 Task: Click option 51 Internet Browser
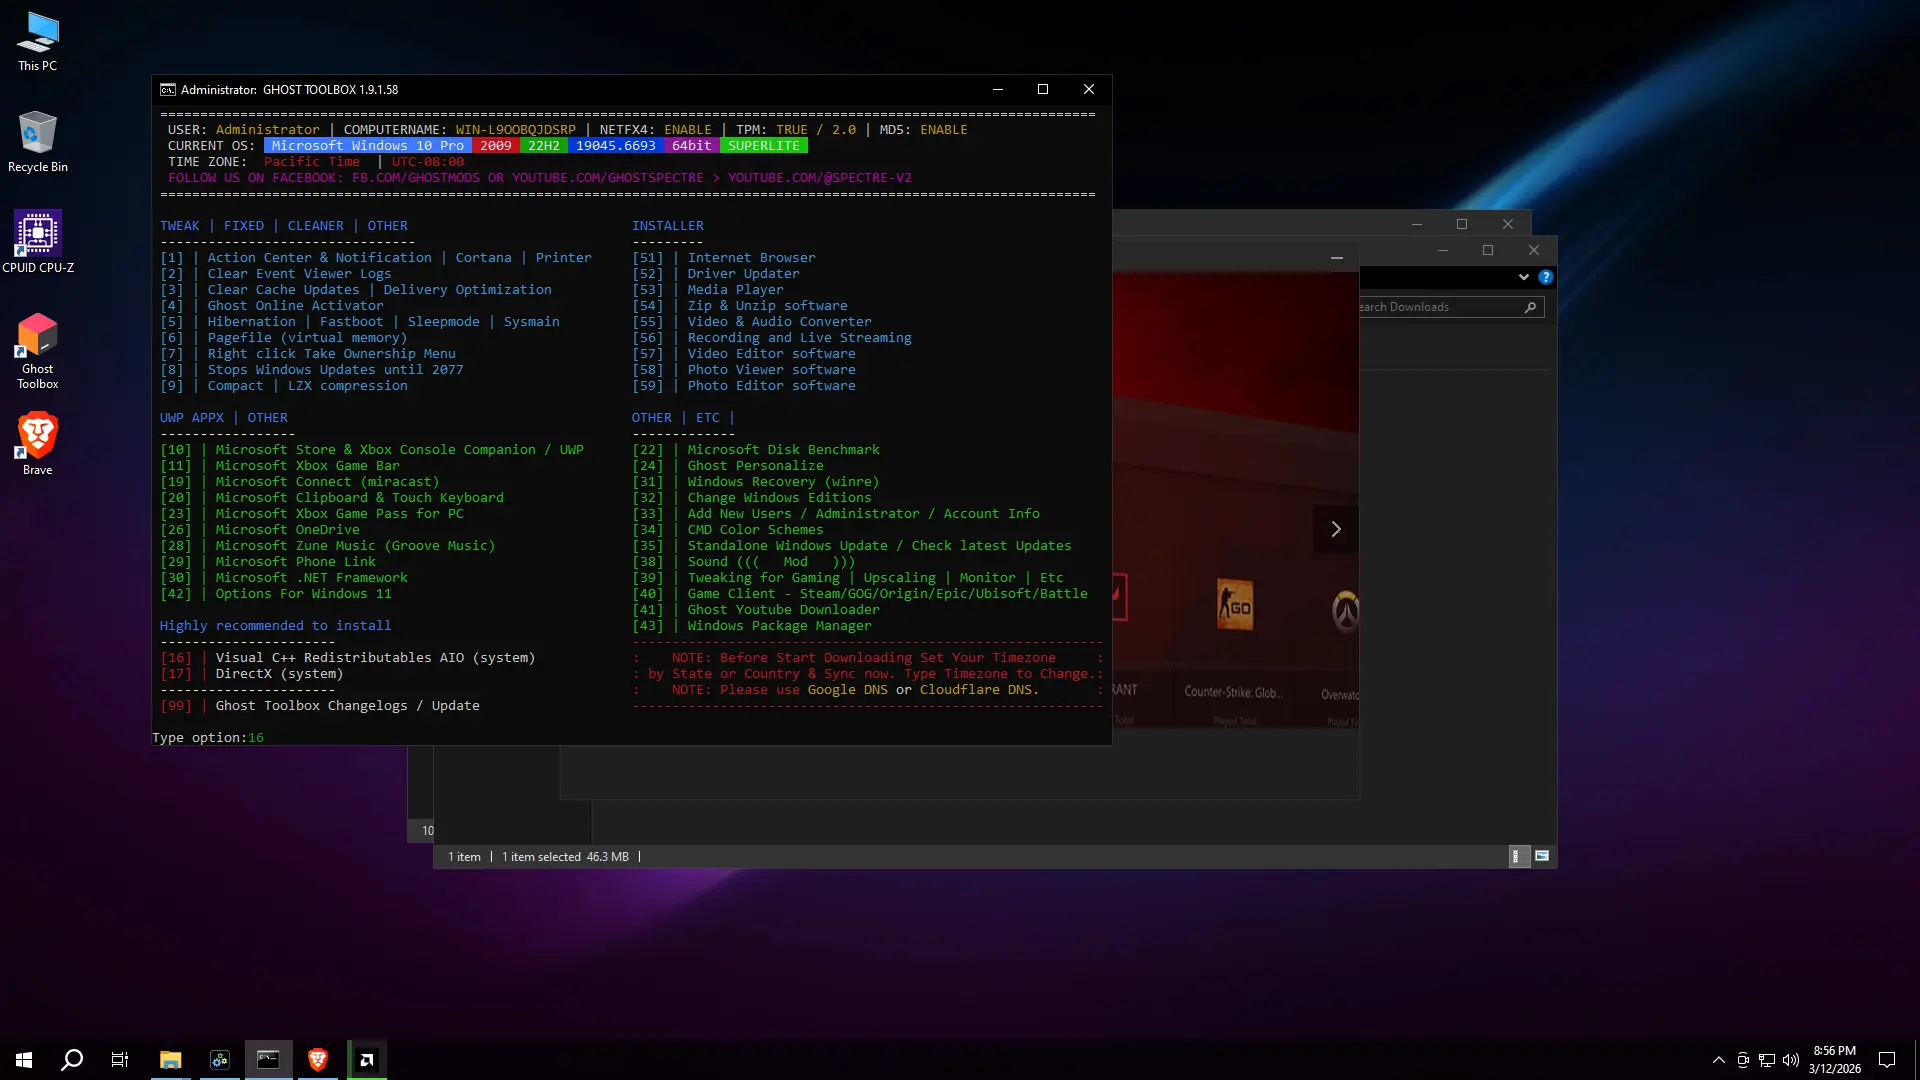pyautogui.click(x=724, y=258)
